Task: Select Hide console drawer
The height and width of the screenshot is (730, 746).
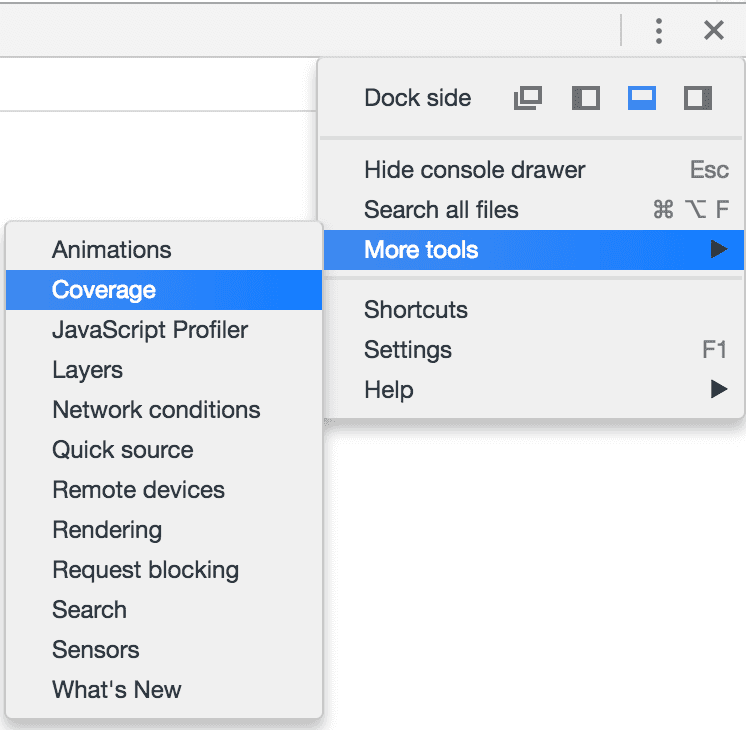Action: pos(475,170)
